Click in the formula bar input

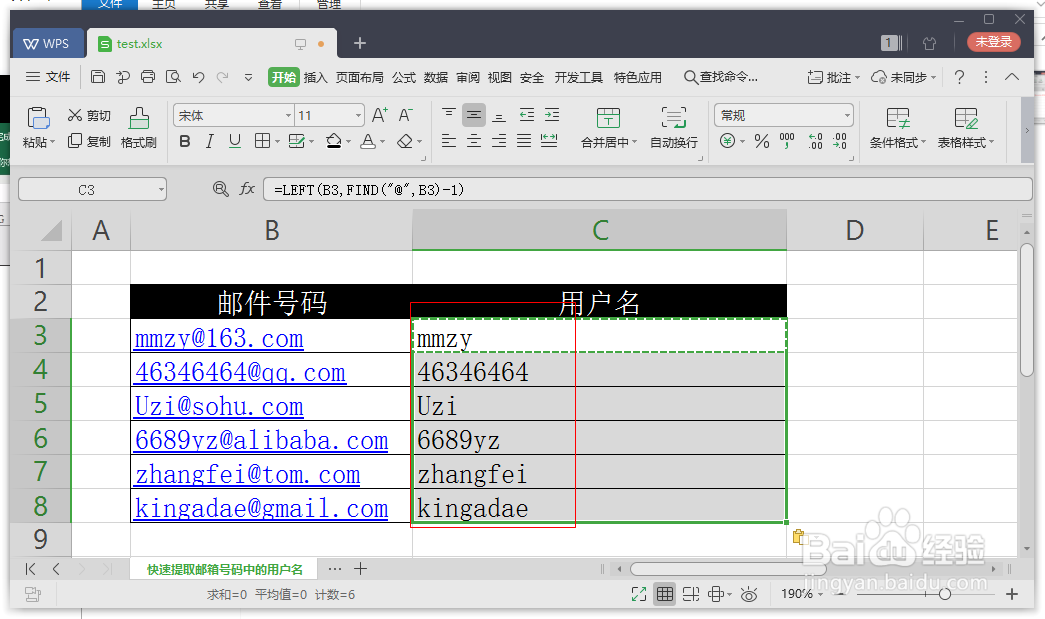[x=648, y=189]
